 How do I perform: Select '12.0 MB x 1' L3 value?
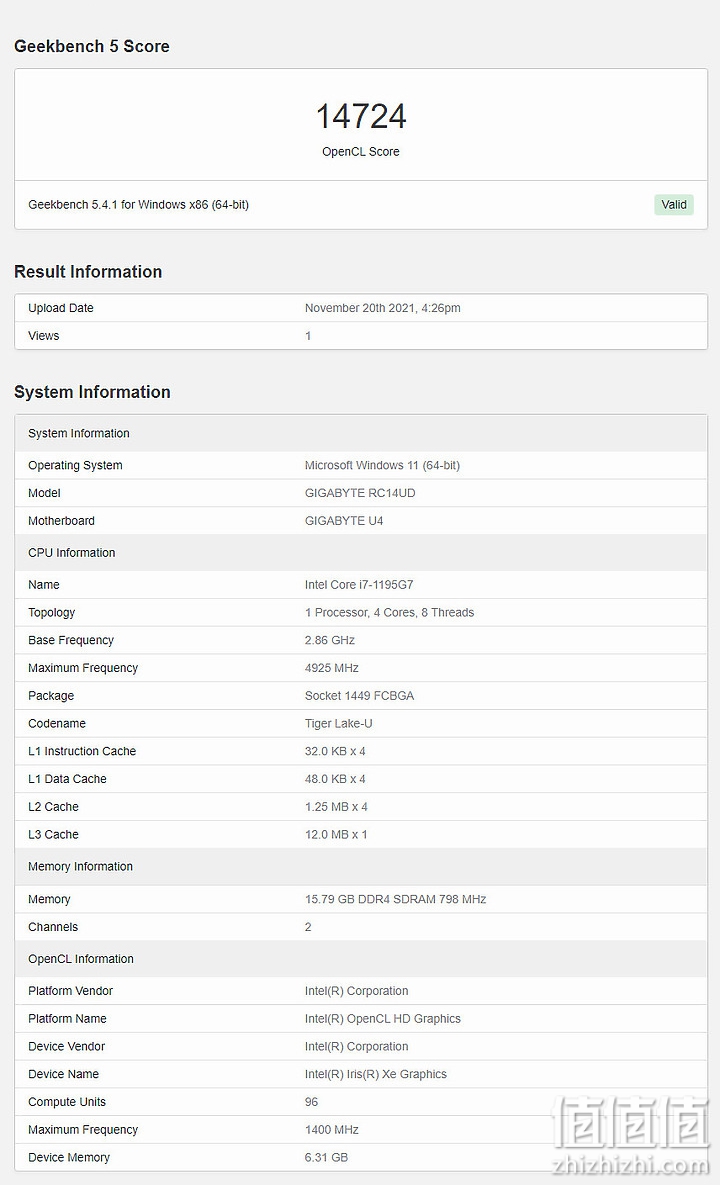pyautogui.click(x=335, y=836)
